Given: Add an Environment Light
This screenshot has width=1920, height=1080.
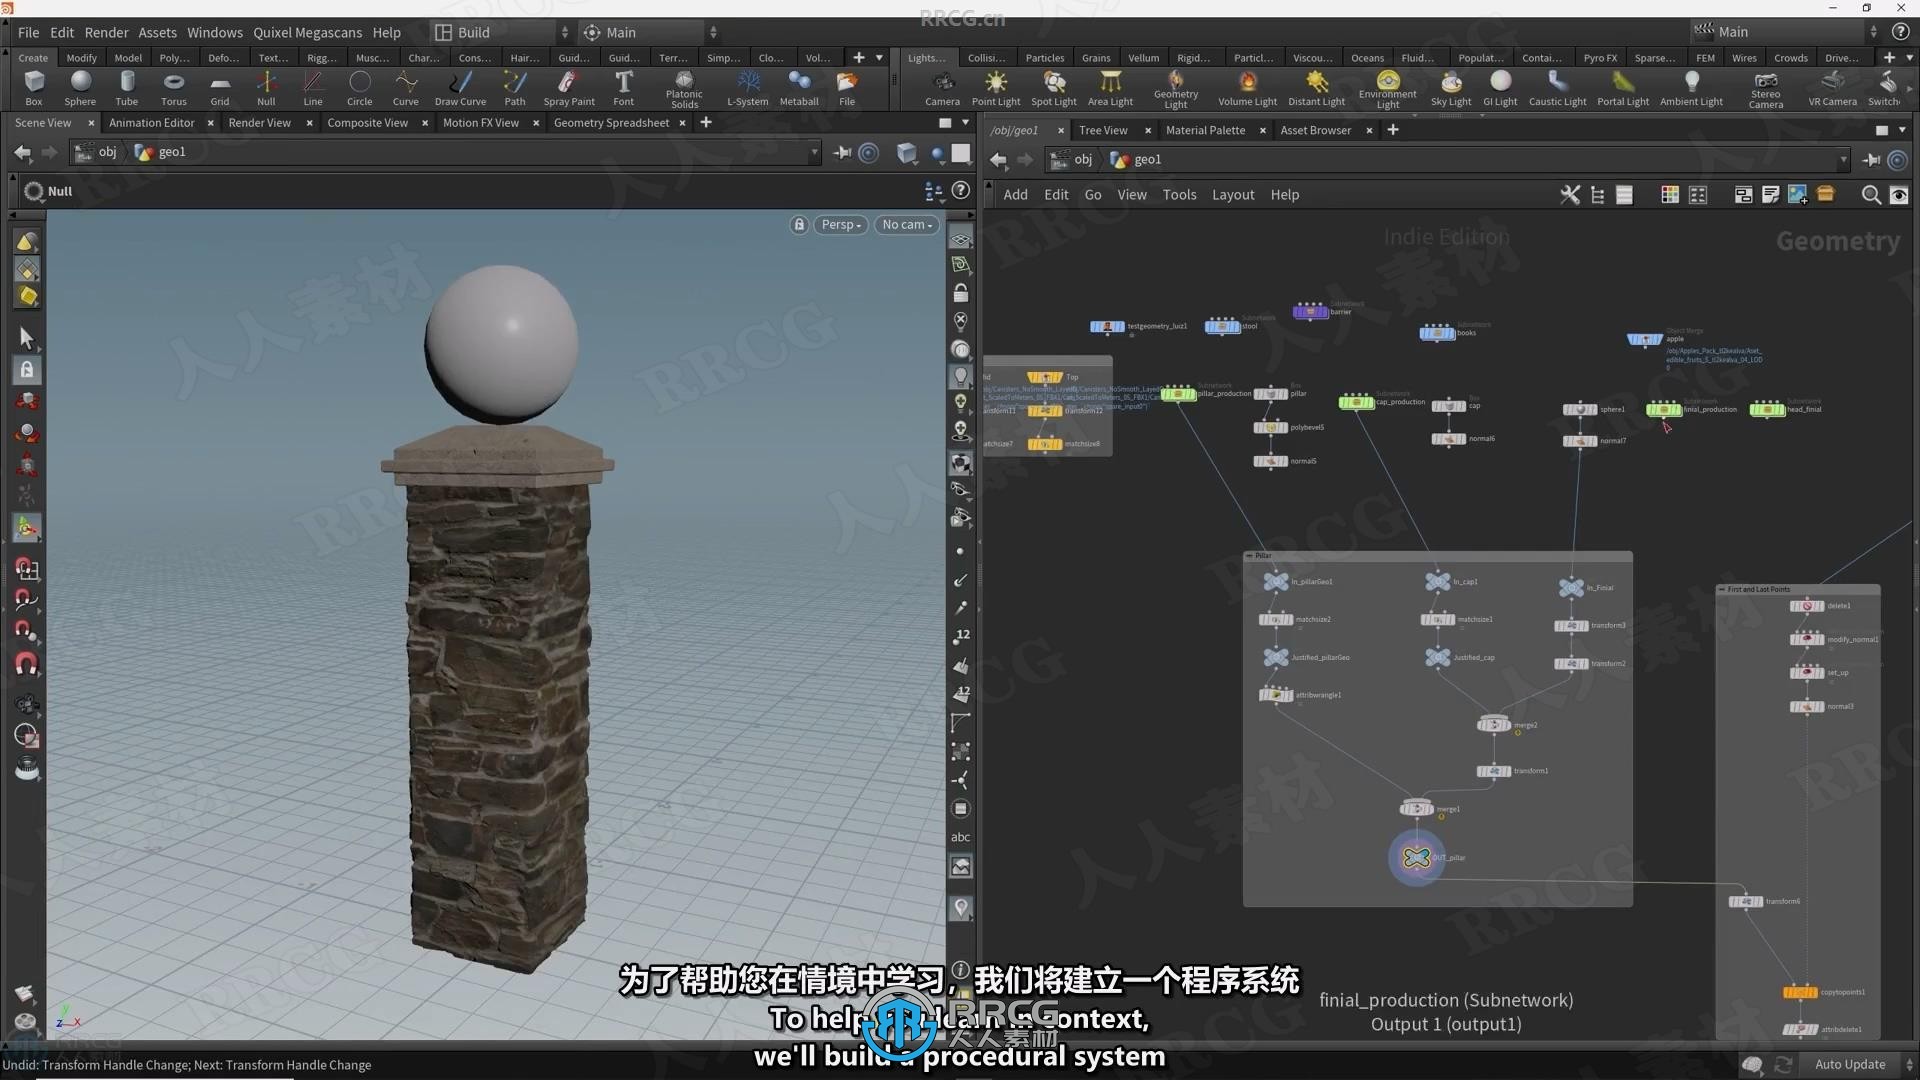Looking at the screenshot, I should click(x=1387, y=89).
